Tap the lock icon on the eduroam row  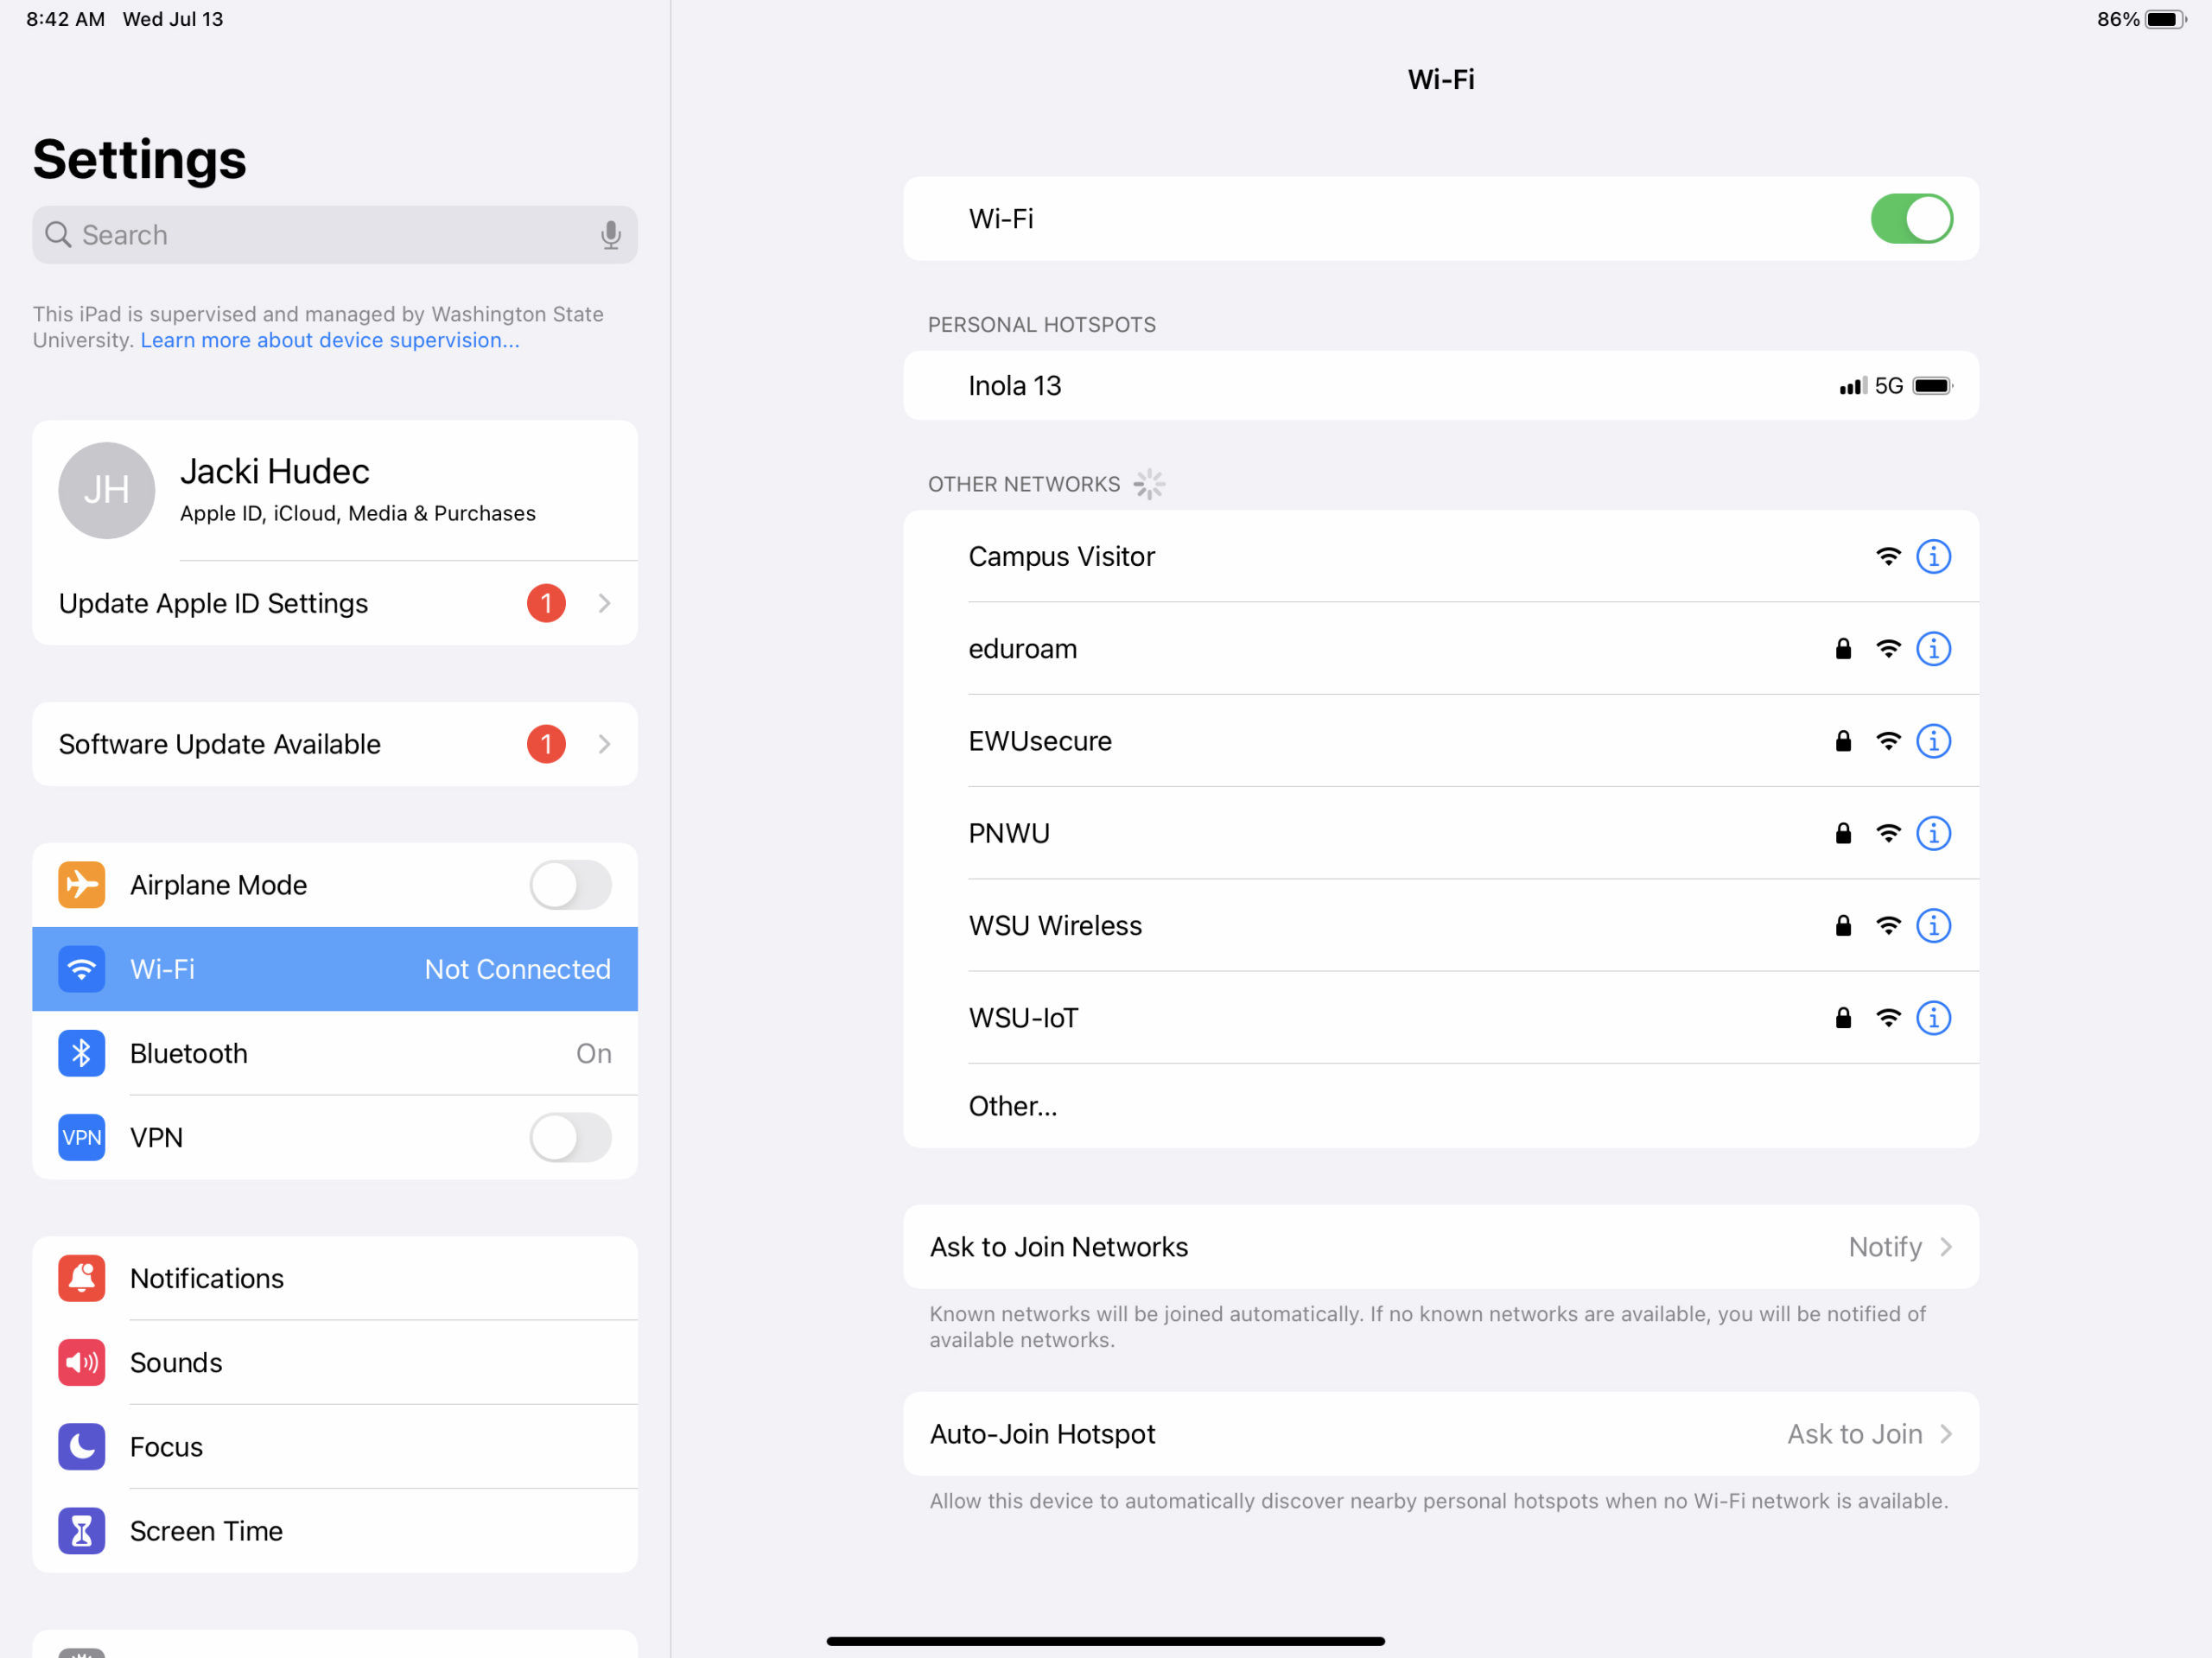(1843, 648)
